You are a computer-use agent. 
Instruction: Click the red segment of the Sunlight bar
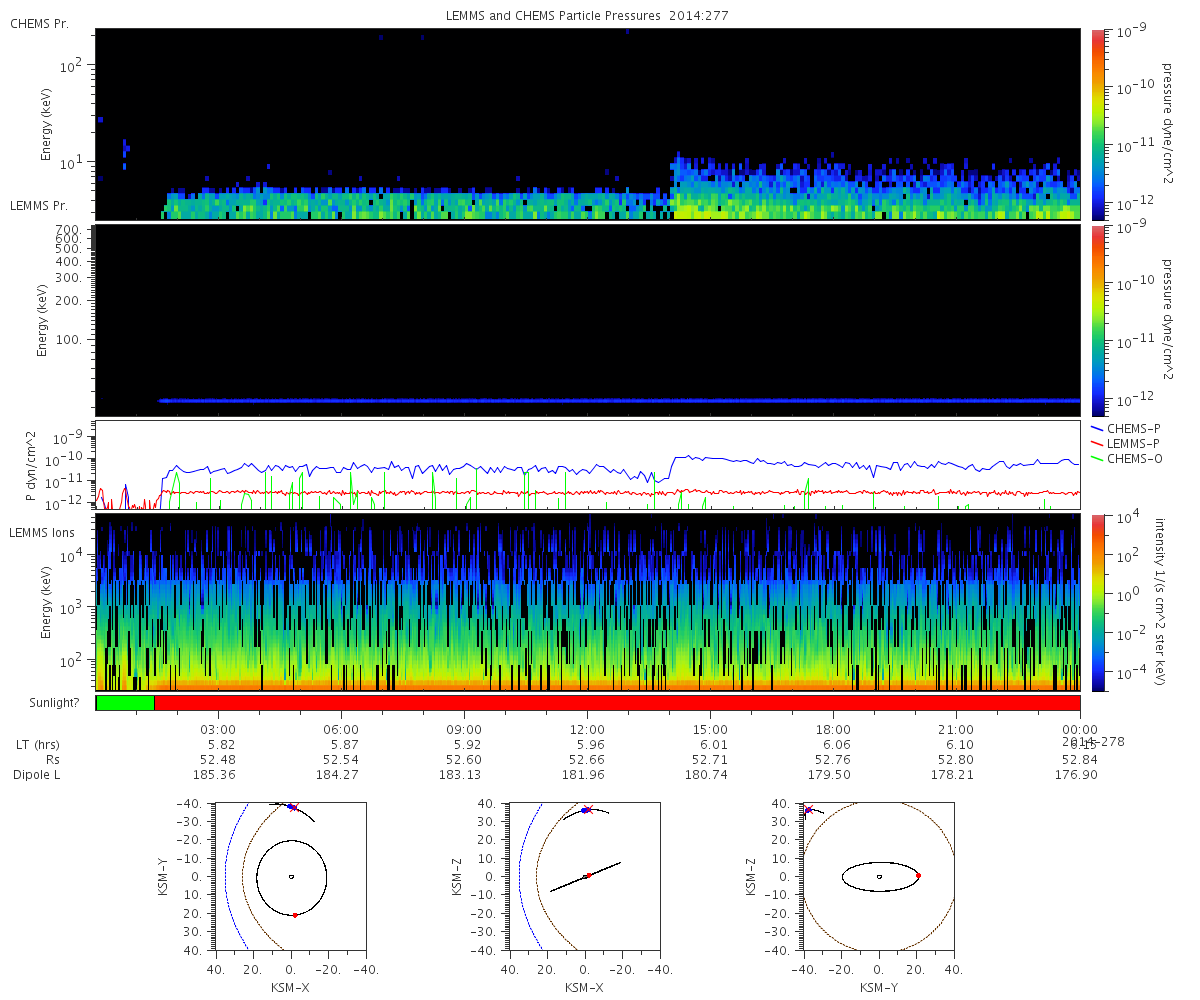(617, 703)
